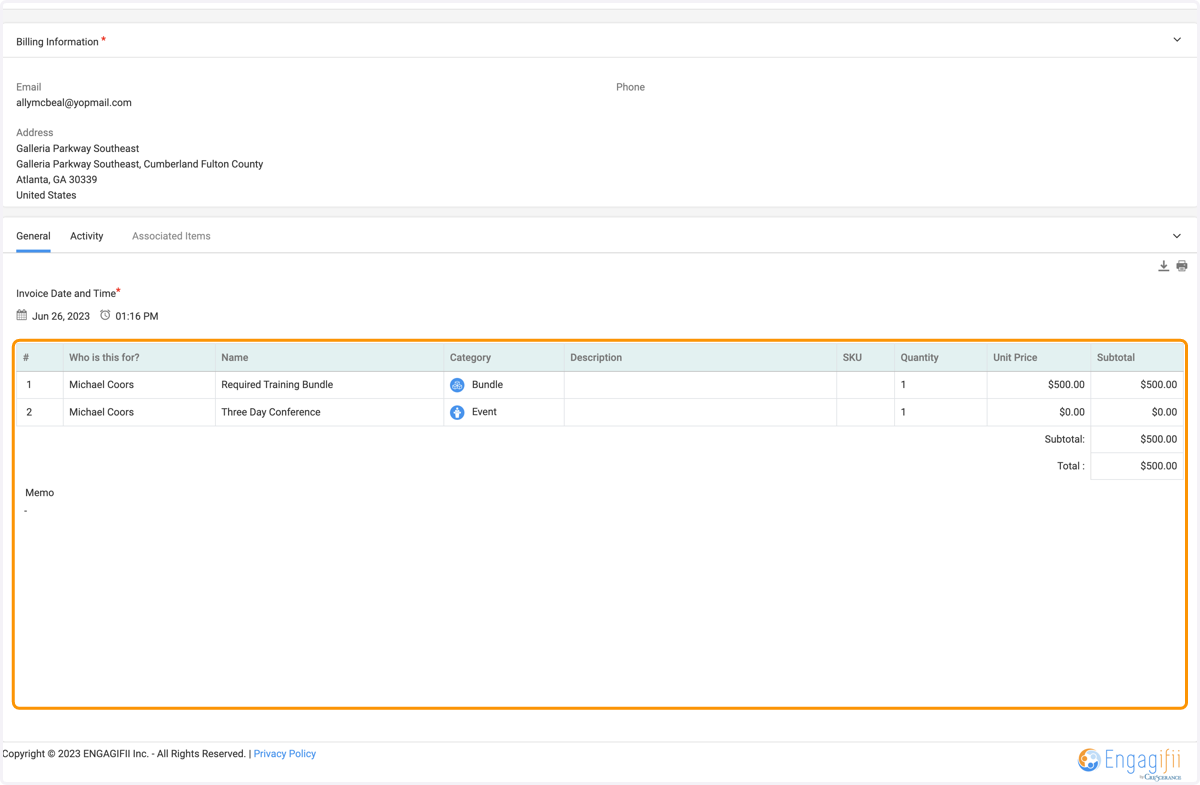
Task: Click the Event category icon in row 2
Action: [x=457, y=412]
